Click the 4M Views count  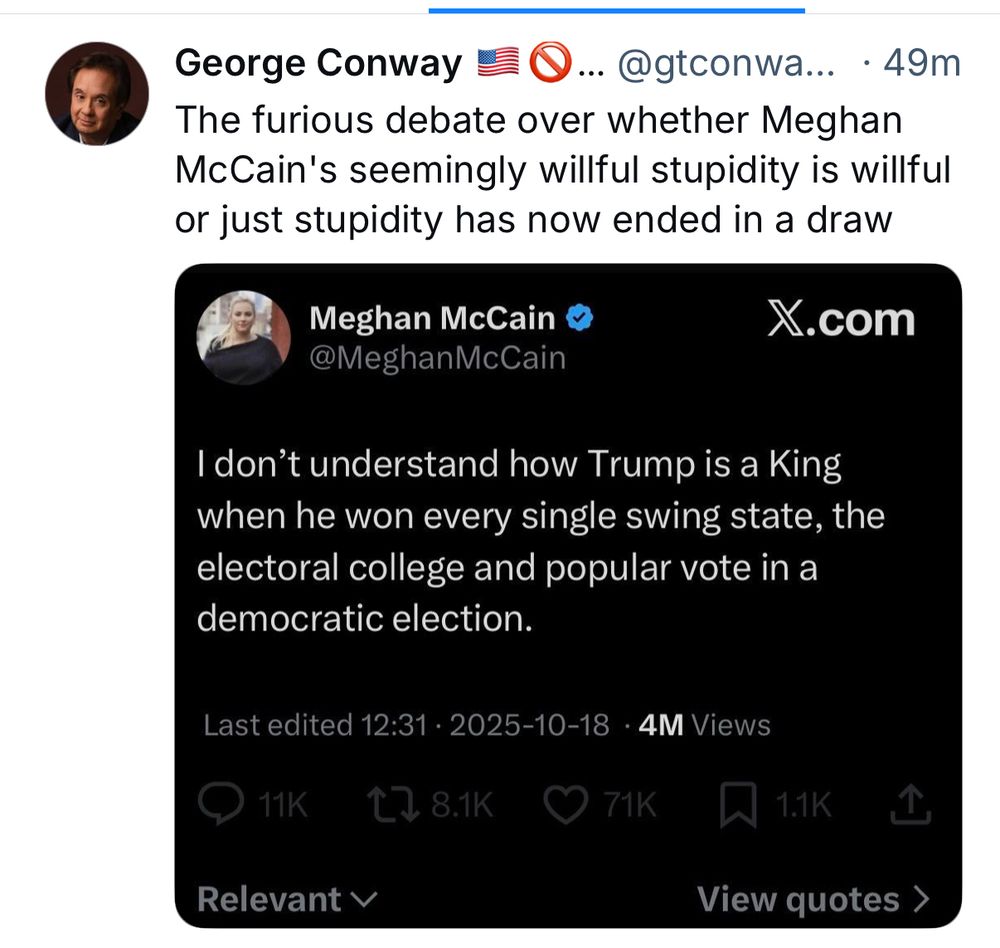pyautogui.click(x=704, y=725)
